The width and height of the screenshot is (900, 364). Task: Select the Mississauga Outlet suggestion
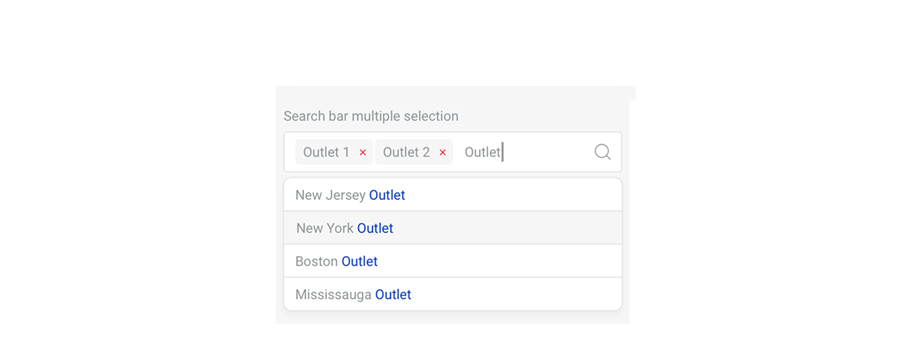pyautogui.click(x=453, y=295)
